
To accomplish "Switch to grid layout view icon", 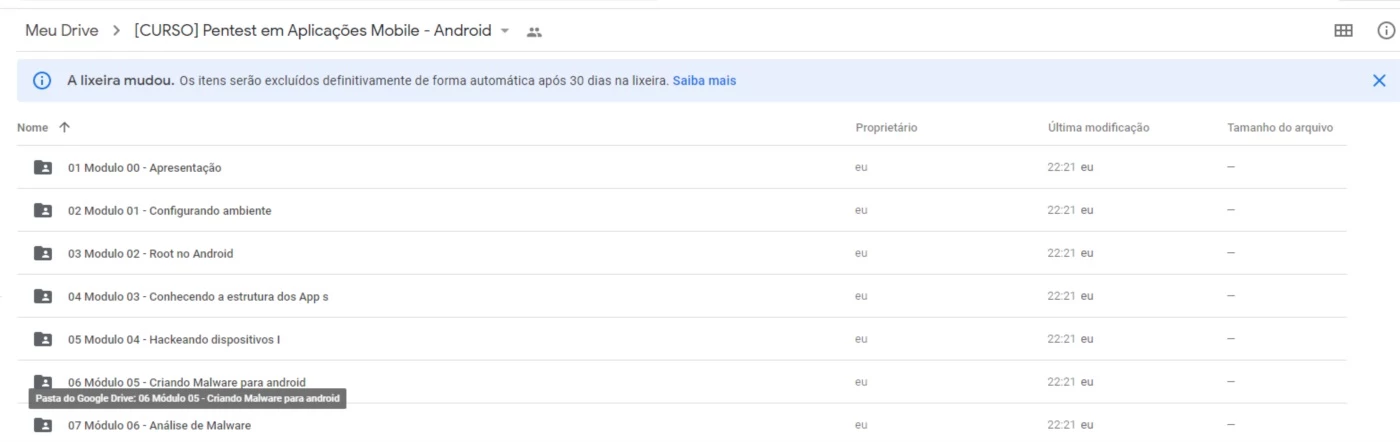I will coord(1344,31).
